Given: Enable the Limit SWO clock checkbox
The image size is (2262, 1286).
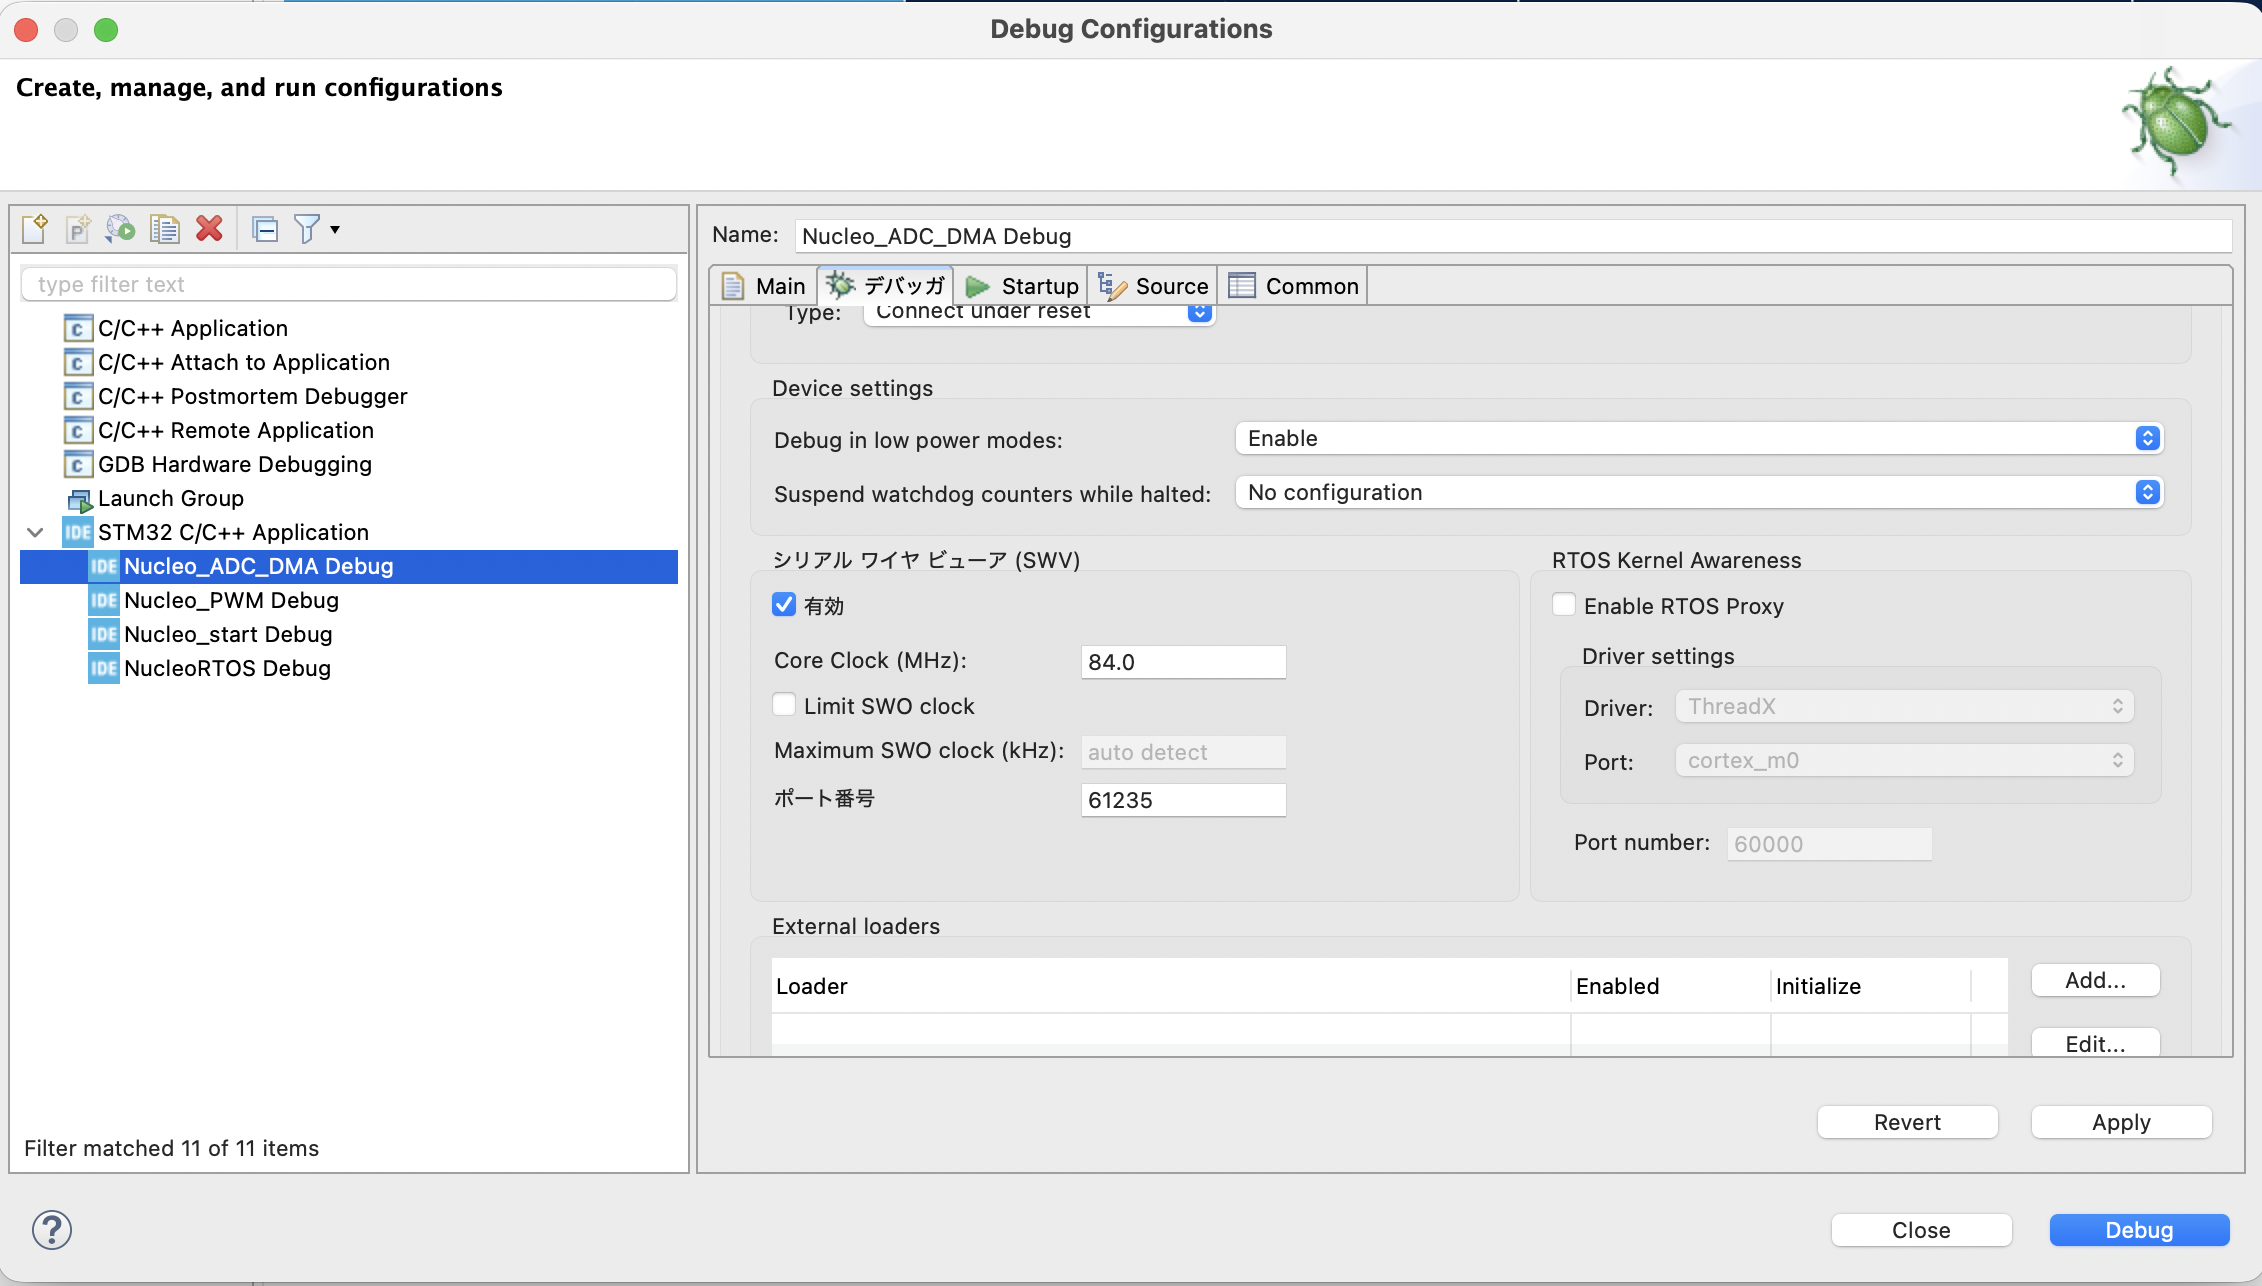Looking at the screenshot, I should 784,705.
